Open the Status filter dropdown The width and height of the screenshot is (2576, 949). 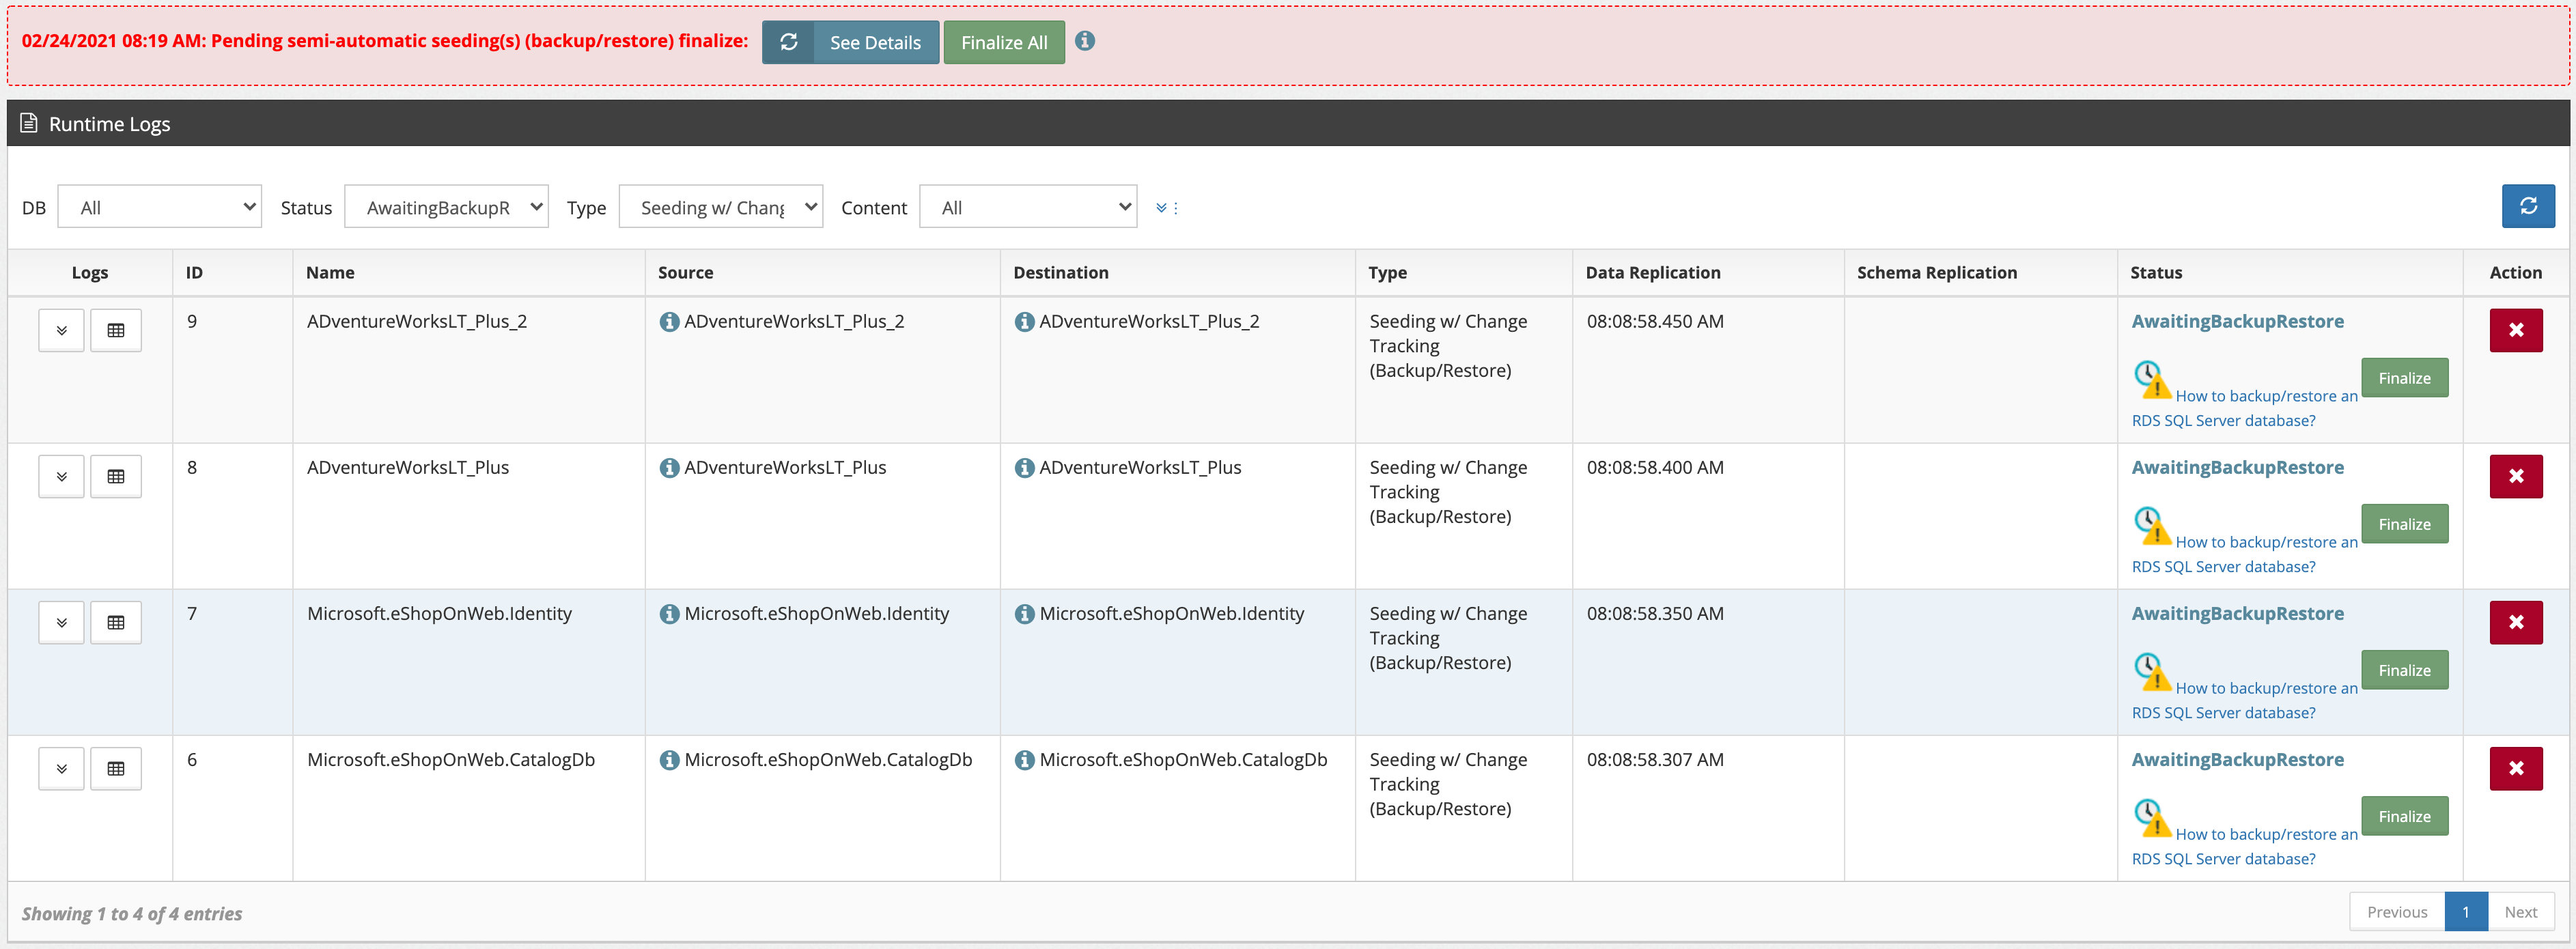[446, 206]
